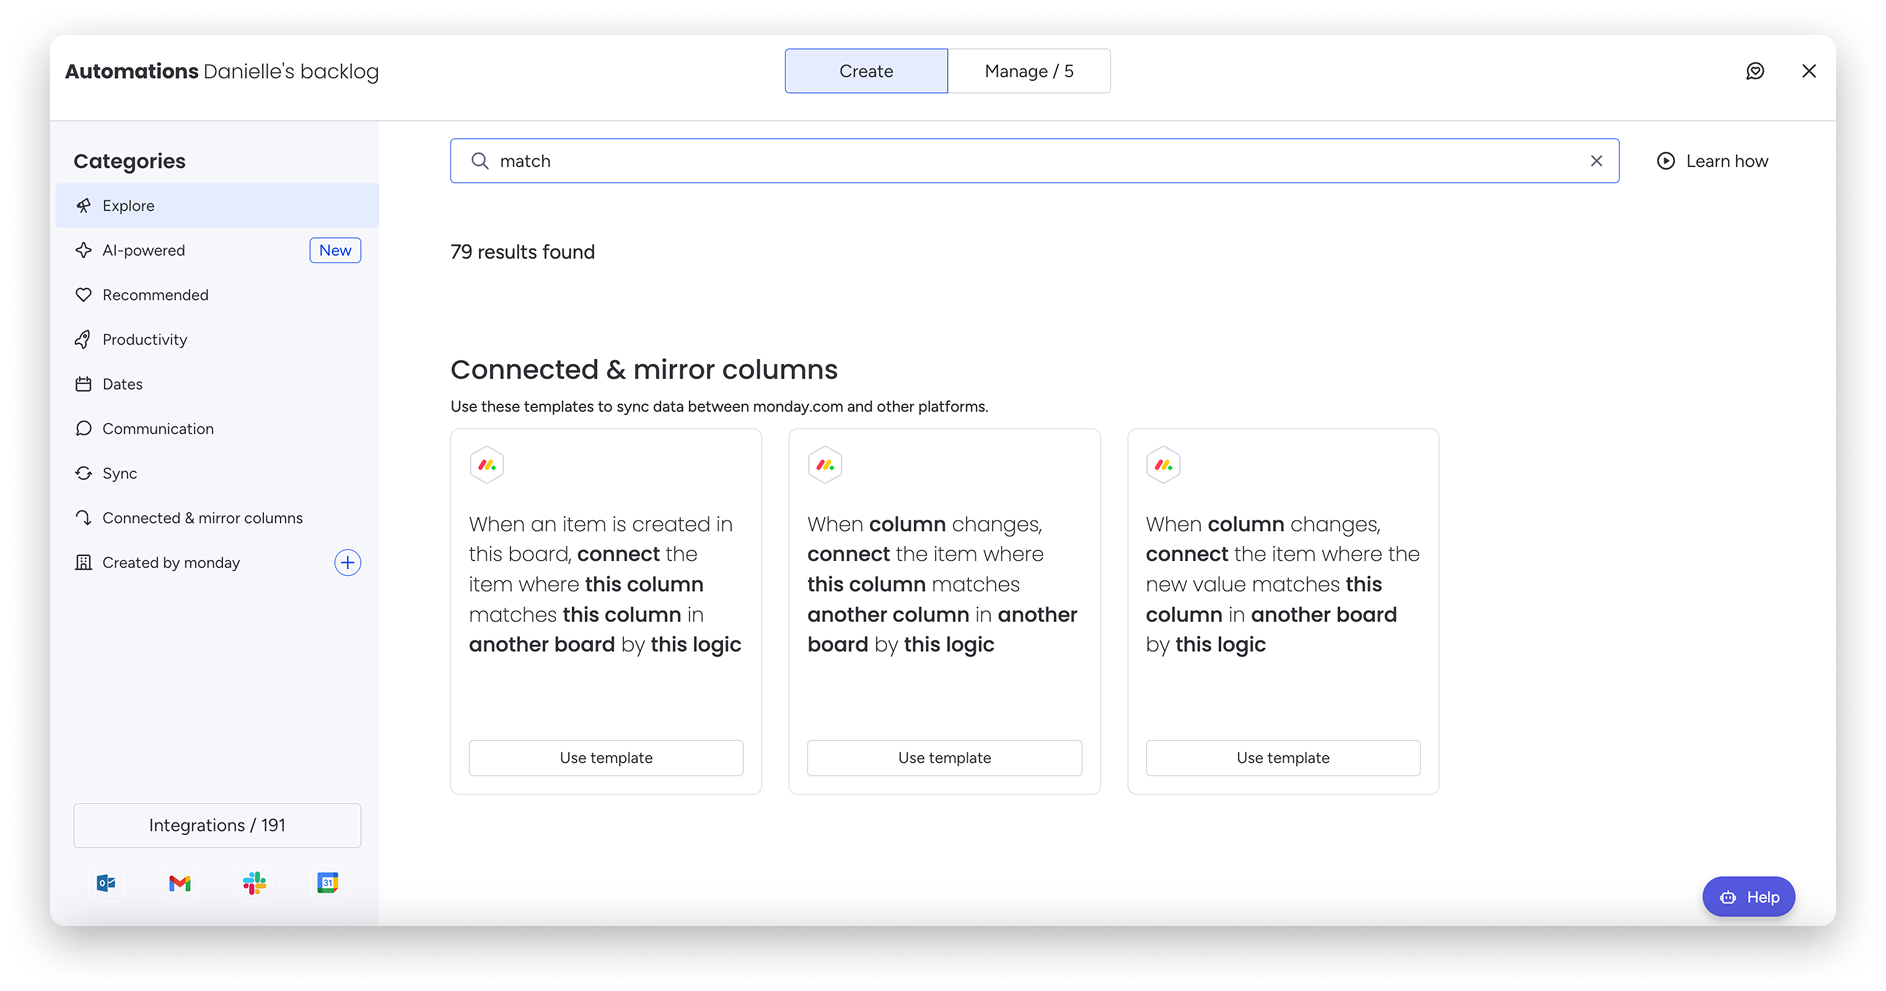Use template for 'new value matches' automation
Screen dimensions: 1886x991
click(1283, 758)
